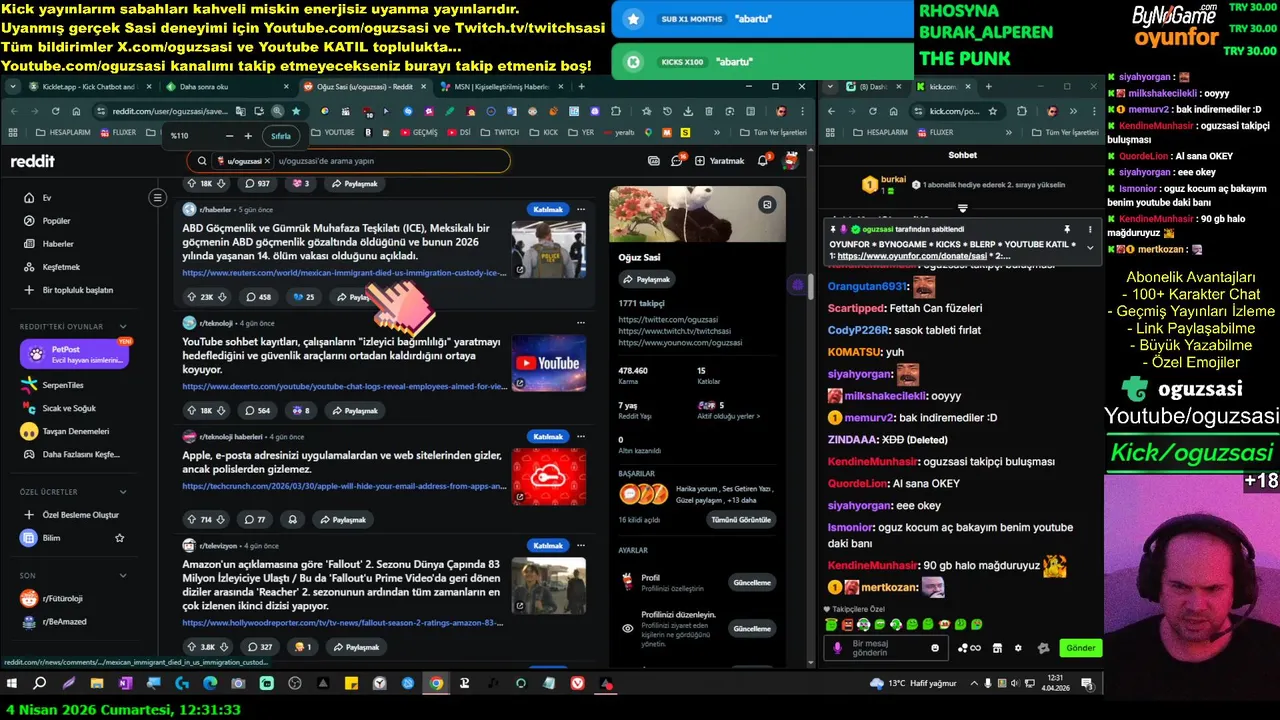
Task: Open r/BeAmazed in recent list
Action: click(64, 621)
